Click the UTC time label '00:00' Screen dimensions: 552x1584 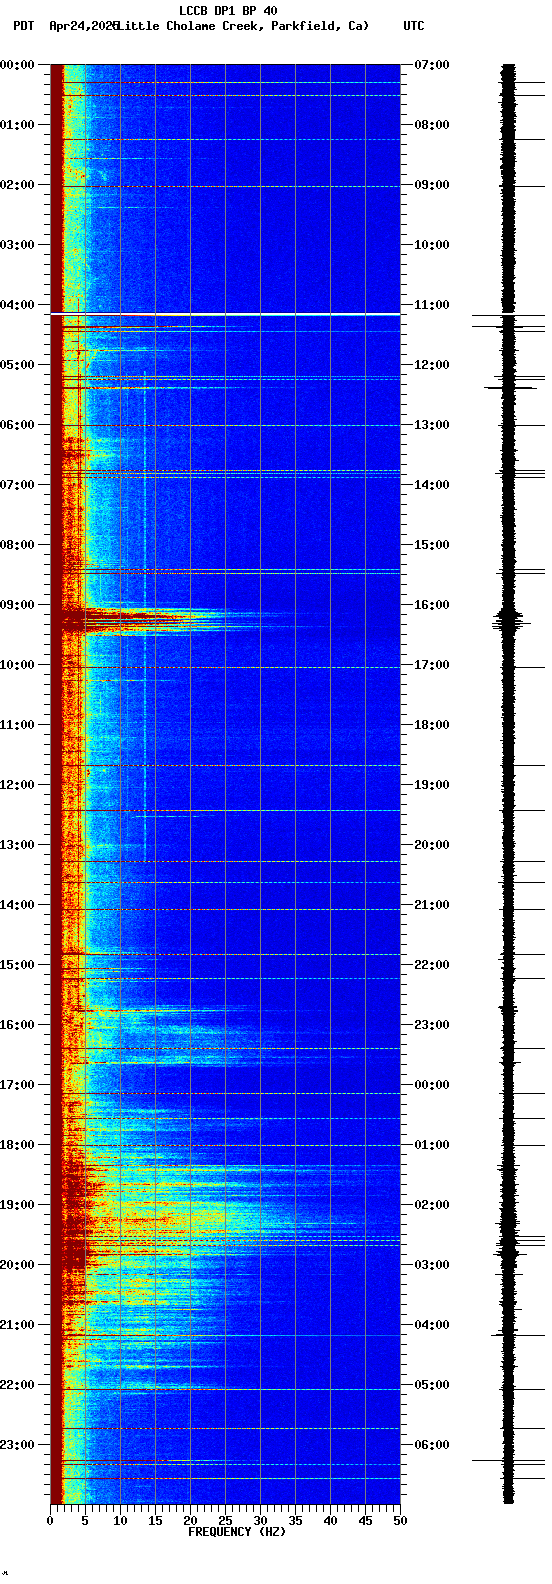click(432, 1085)
